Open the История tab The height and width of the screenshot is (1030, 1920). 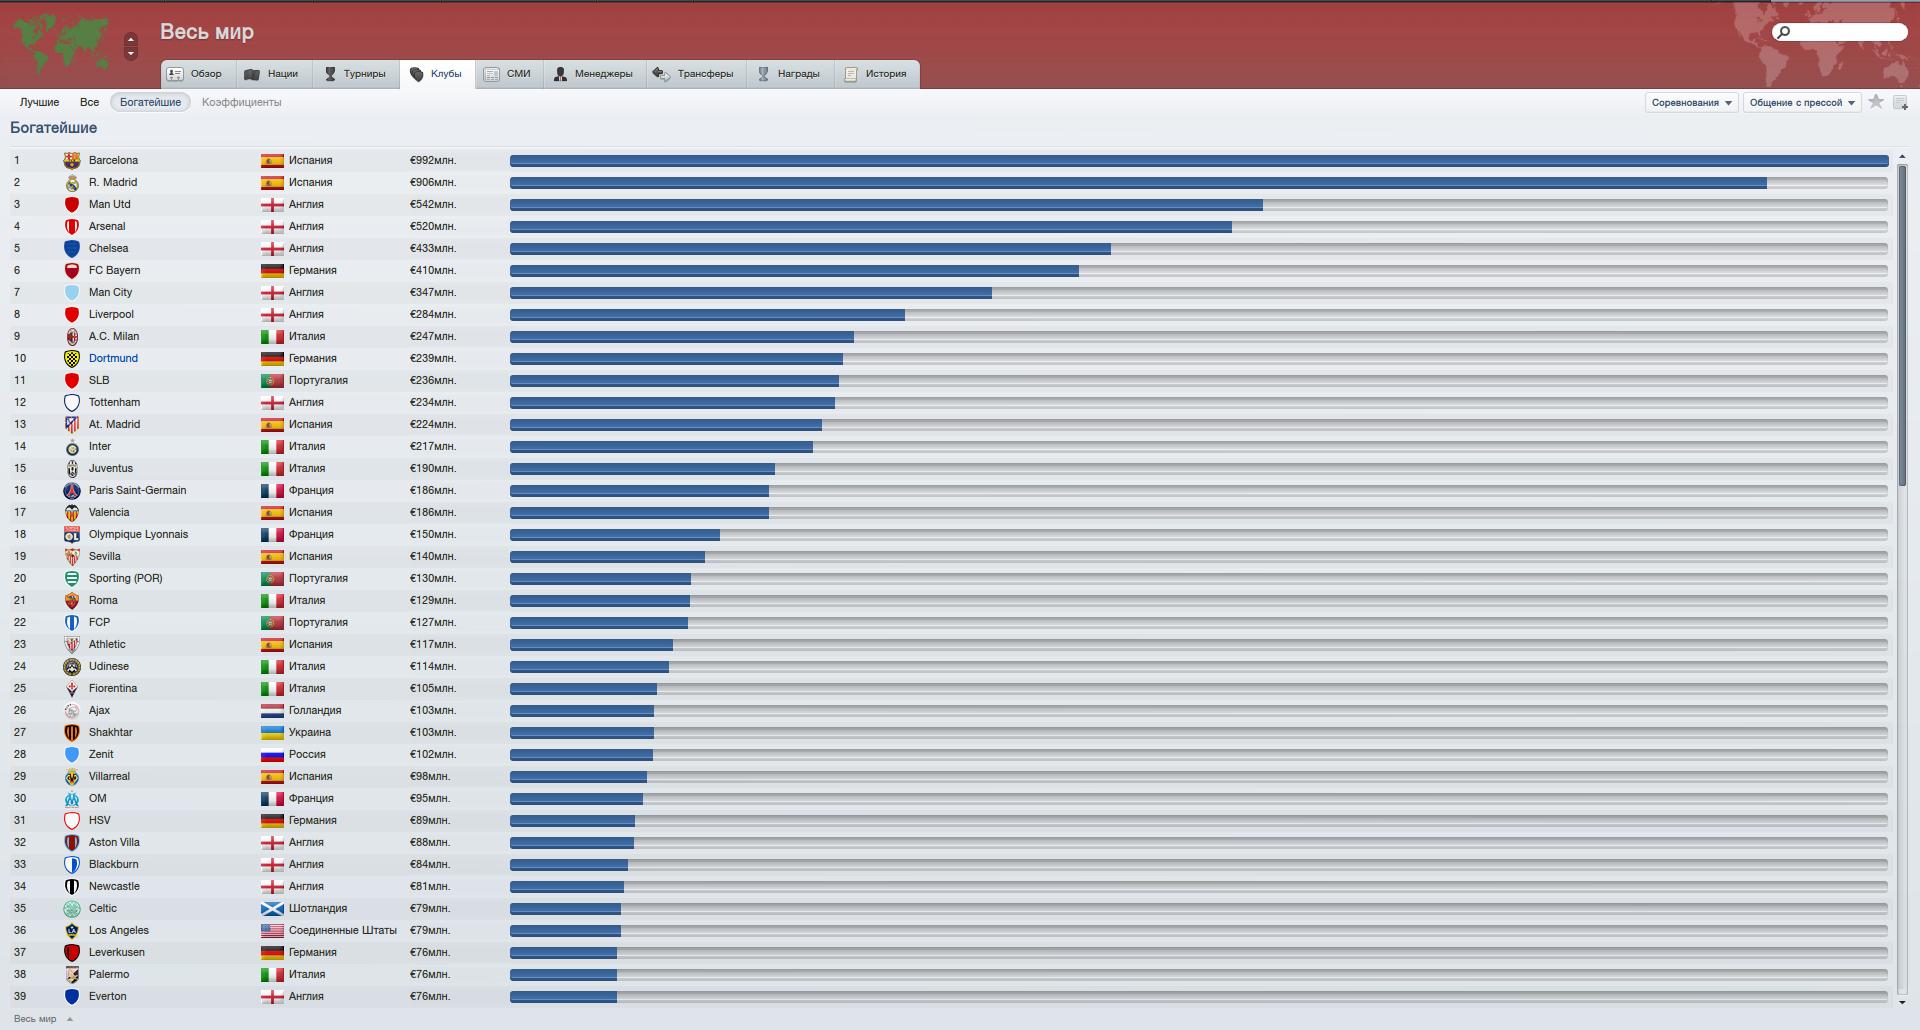click(x=877, y=74)
